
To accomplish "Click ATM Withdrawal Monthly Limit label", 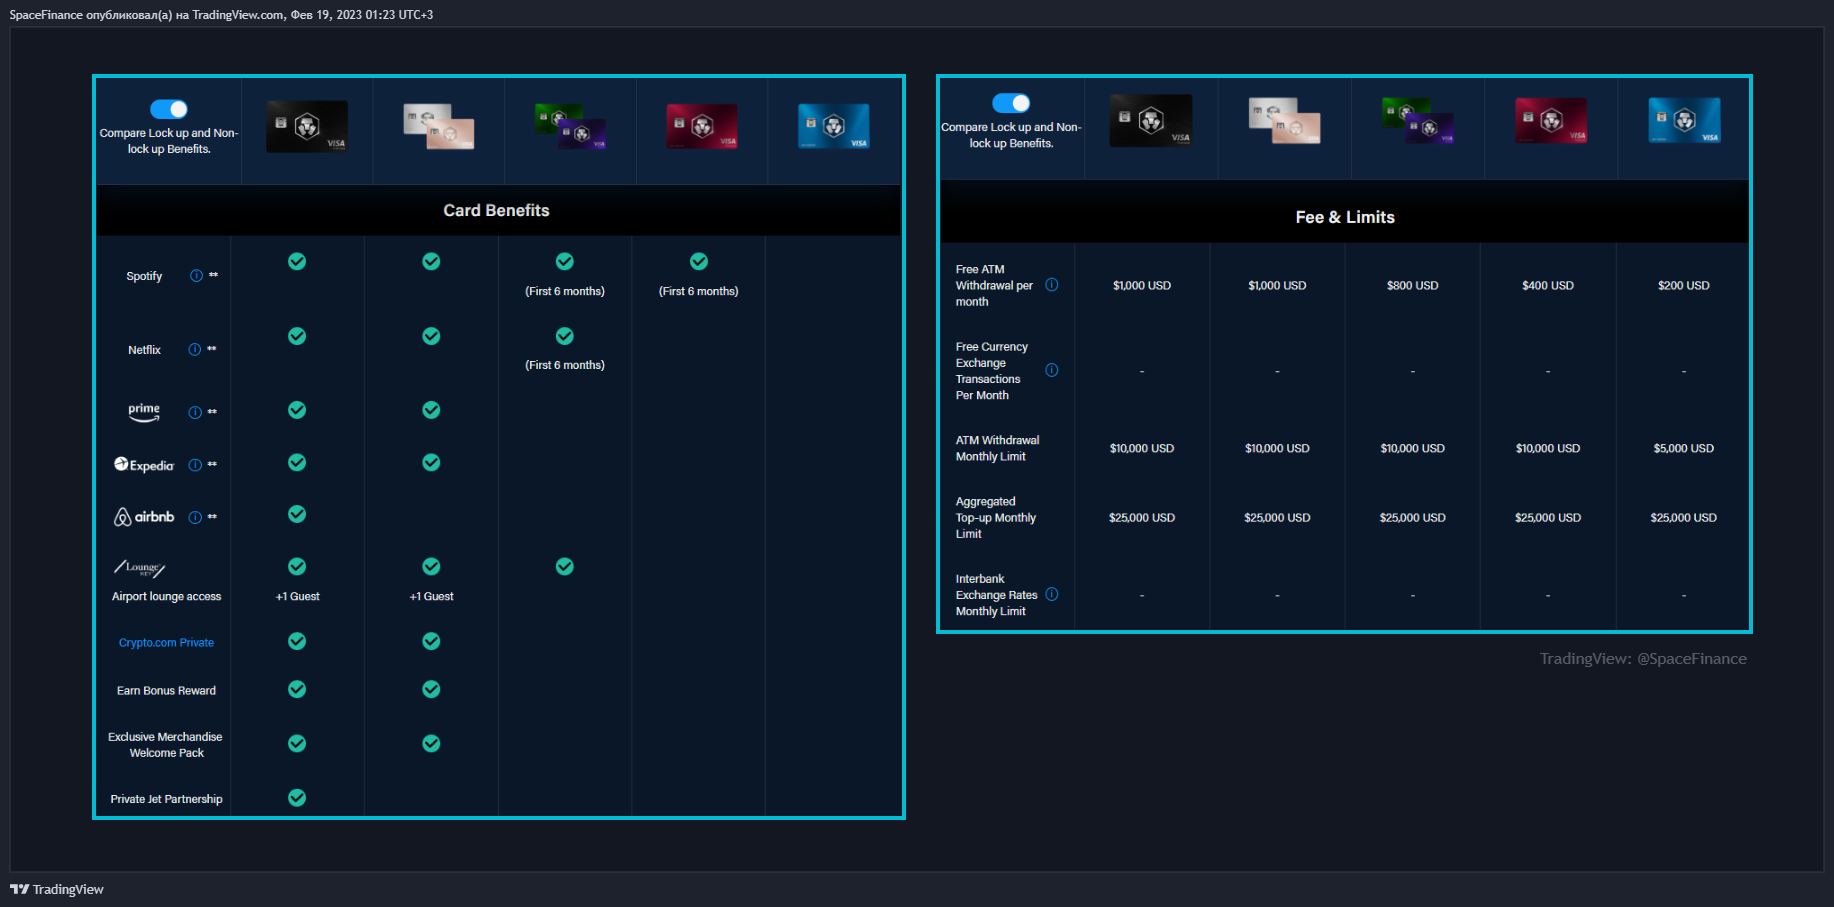I will [997, 448].
